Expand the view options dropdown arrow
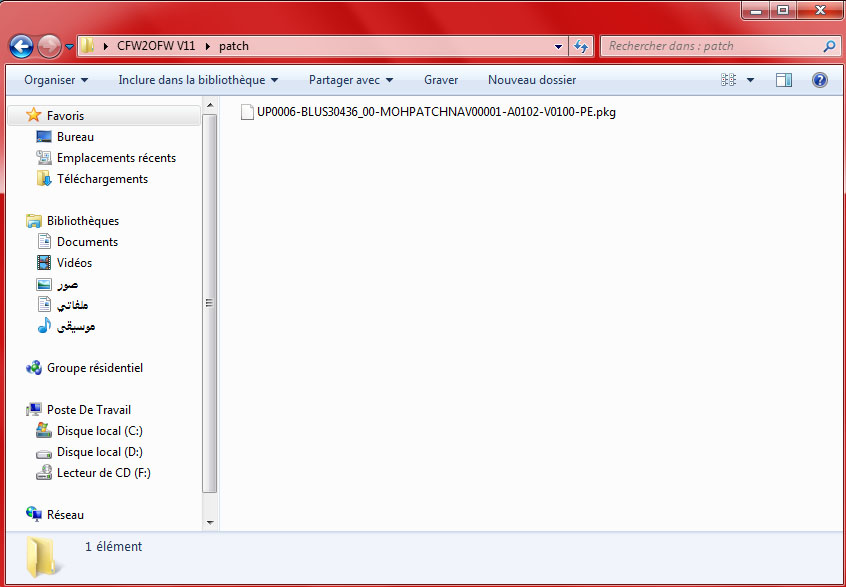Viewport: 846px width, 587px height. 750,80
